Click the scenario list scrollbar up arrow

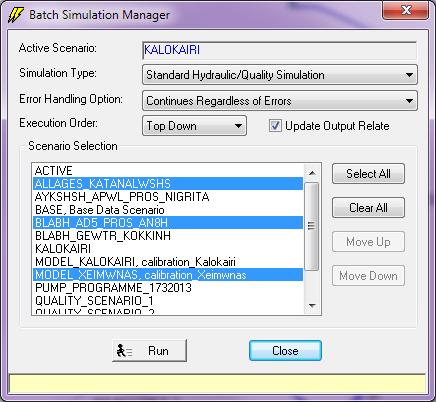tap(312, 173)
